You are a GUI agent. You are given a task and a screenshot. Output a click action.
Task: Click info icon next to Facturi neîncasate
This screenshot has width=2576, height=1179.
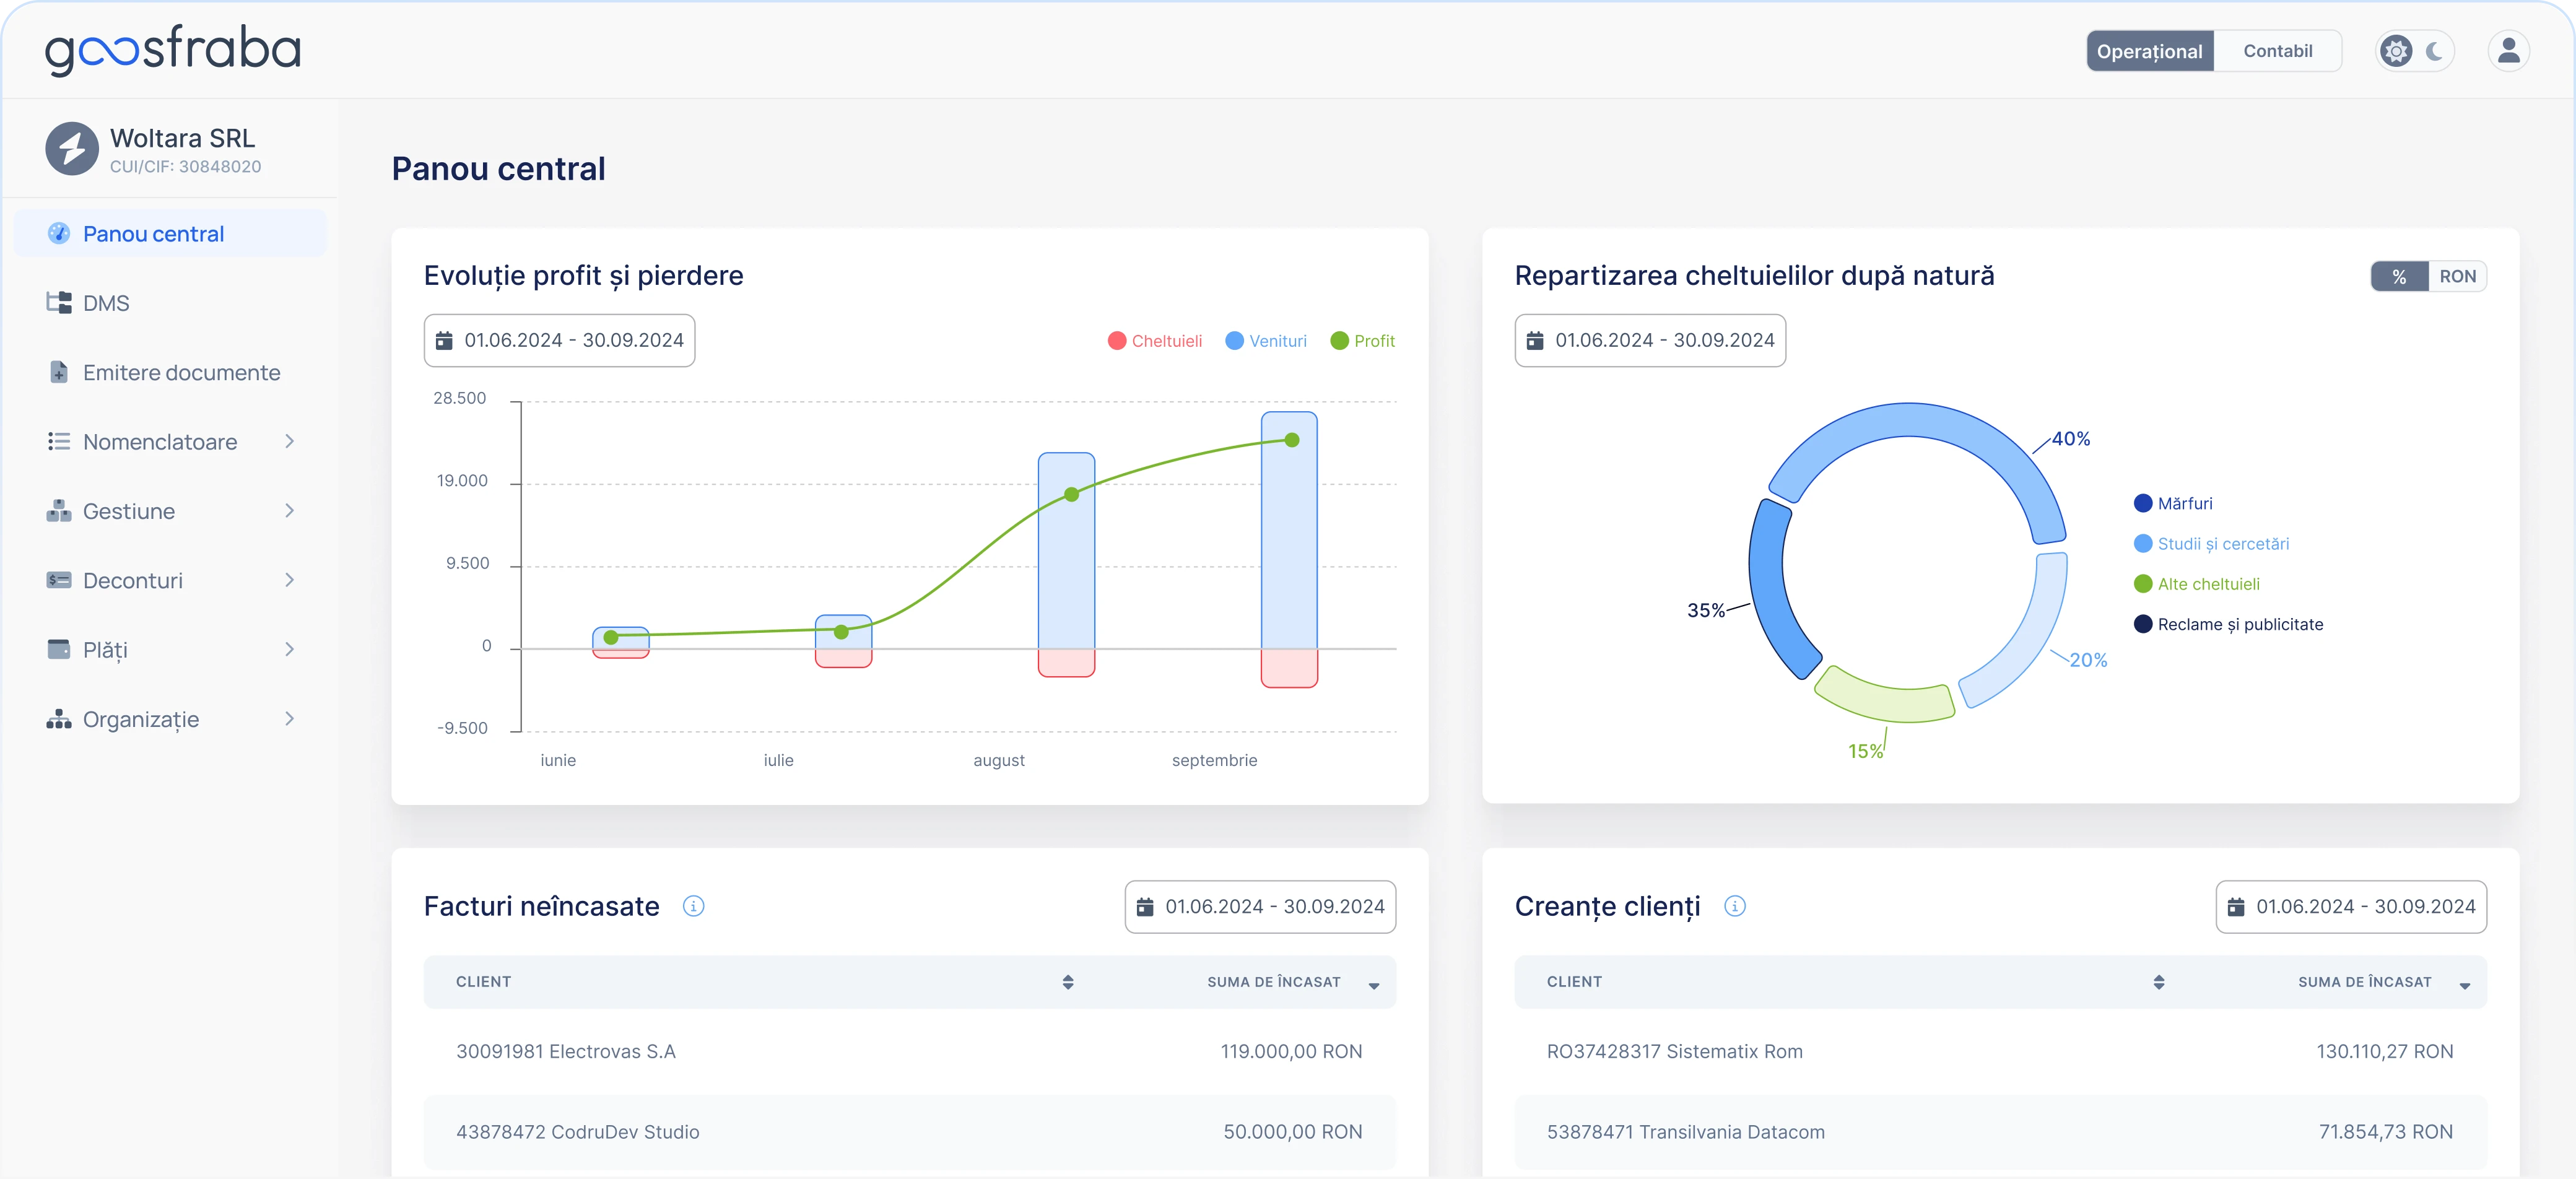coord(693,906)
